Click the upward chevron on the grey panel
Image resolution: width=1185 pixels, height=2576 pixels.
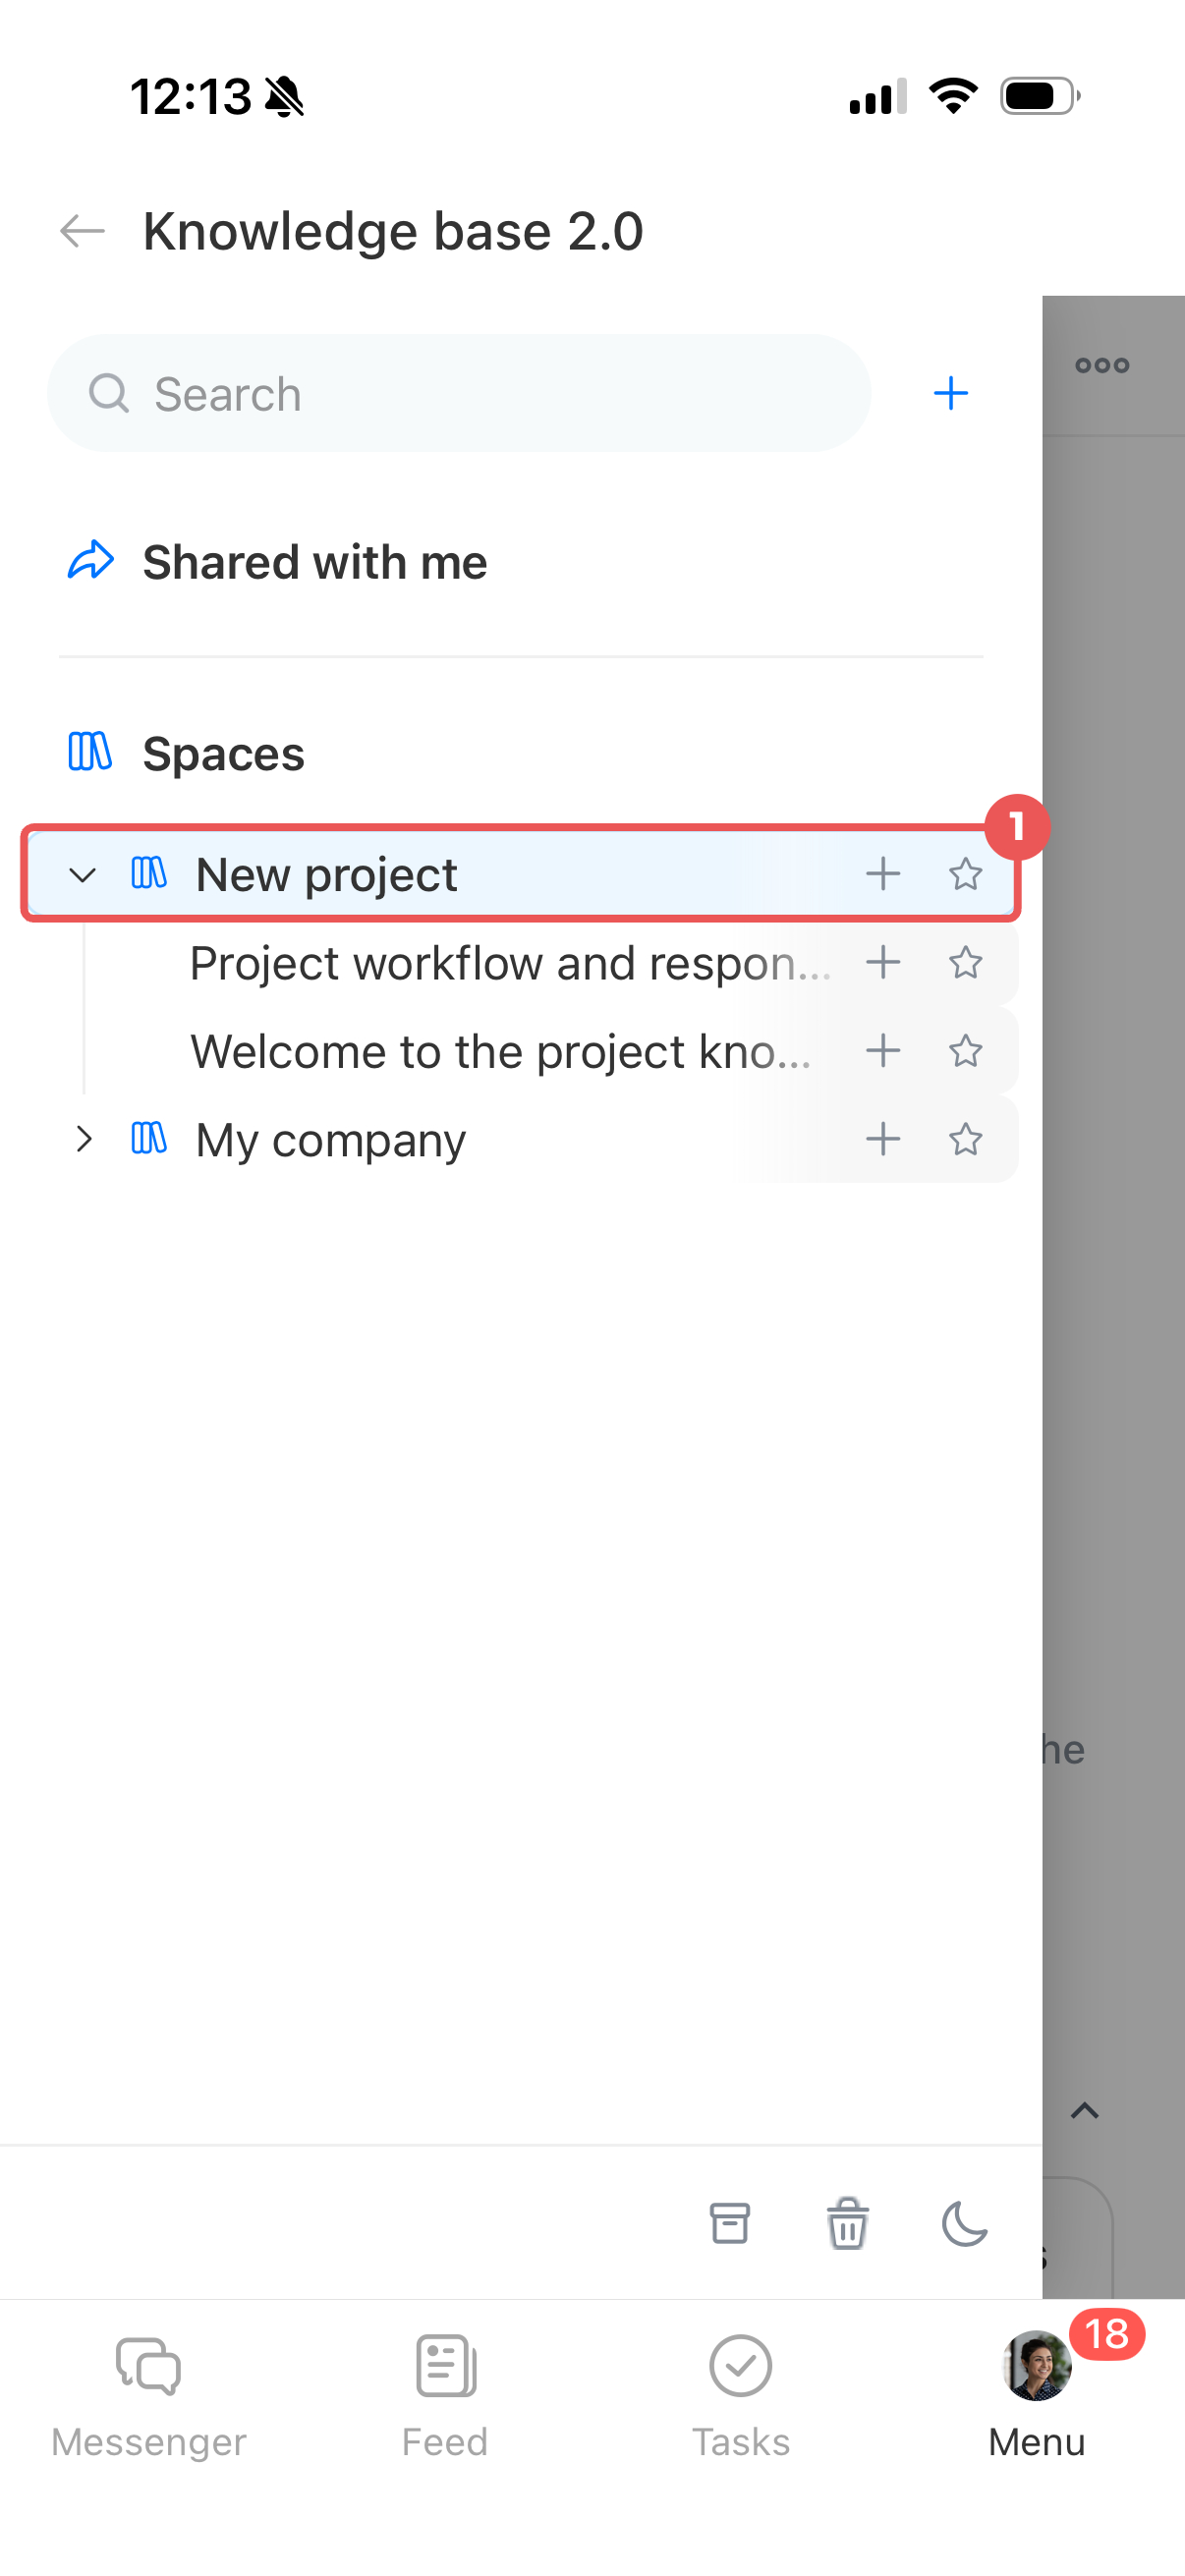(x=1085, y=2111)
